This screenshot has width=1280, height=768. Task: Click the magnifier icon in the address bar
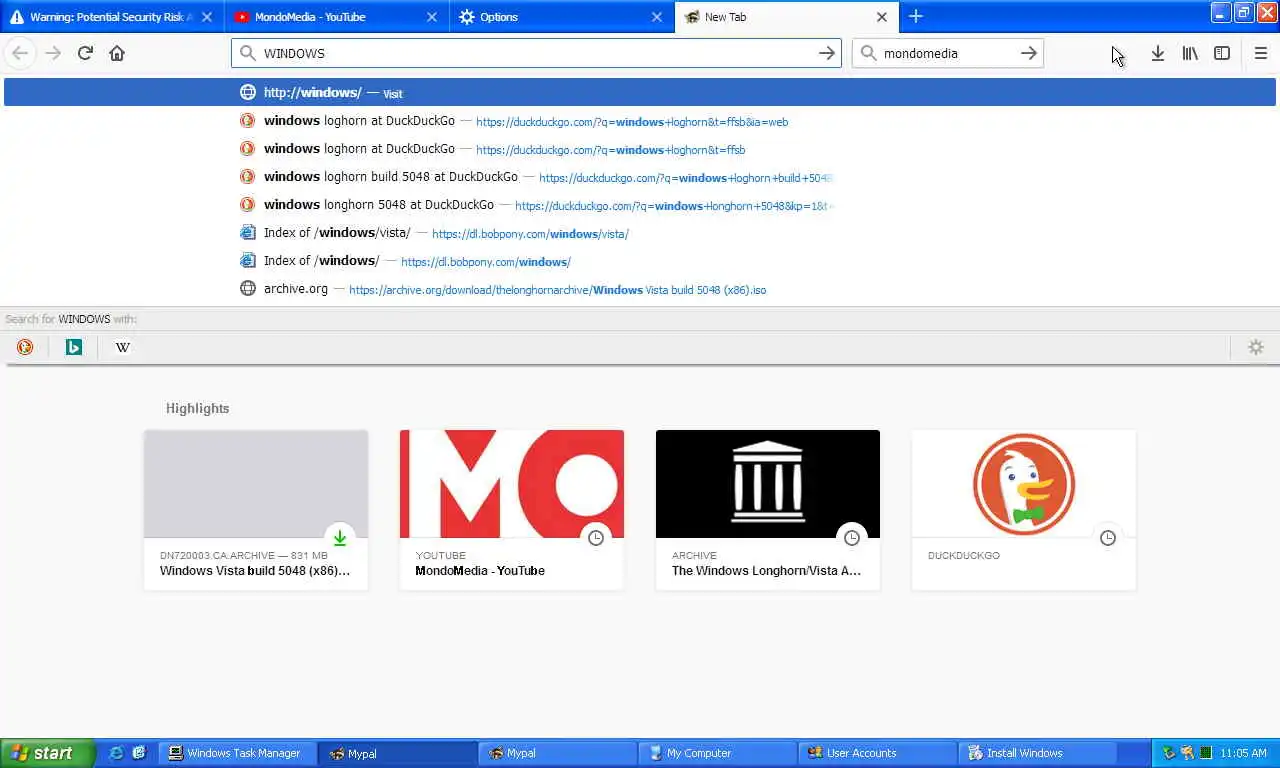pyautogui.click(x=247, y=53)
